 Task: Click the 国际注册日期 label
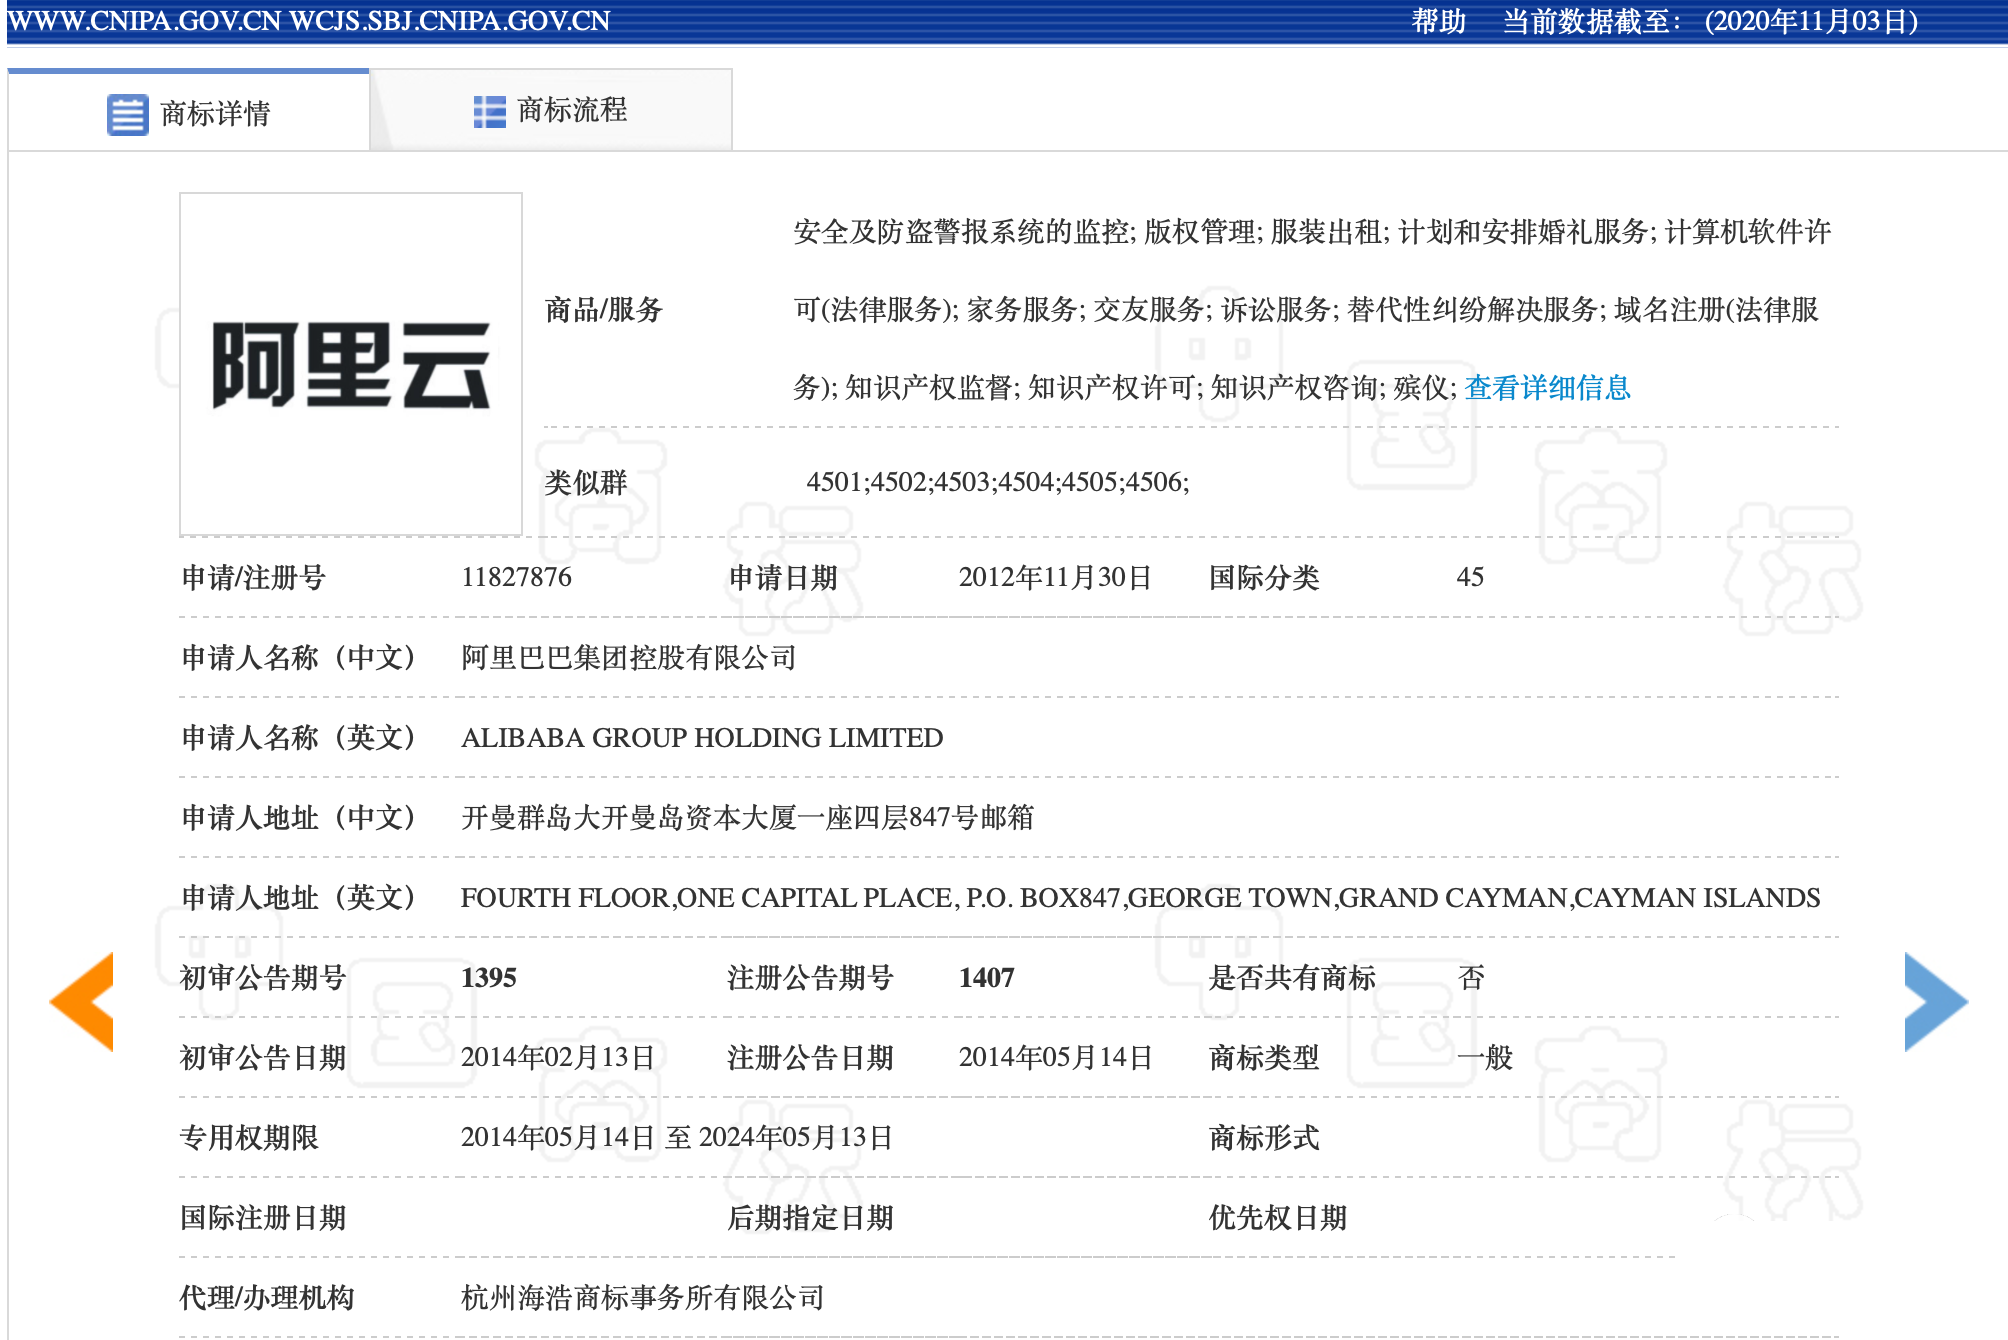pos(263,1217)
